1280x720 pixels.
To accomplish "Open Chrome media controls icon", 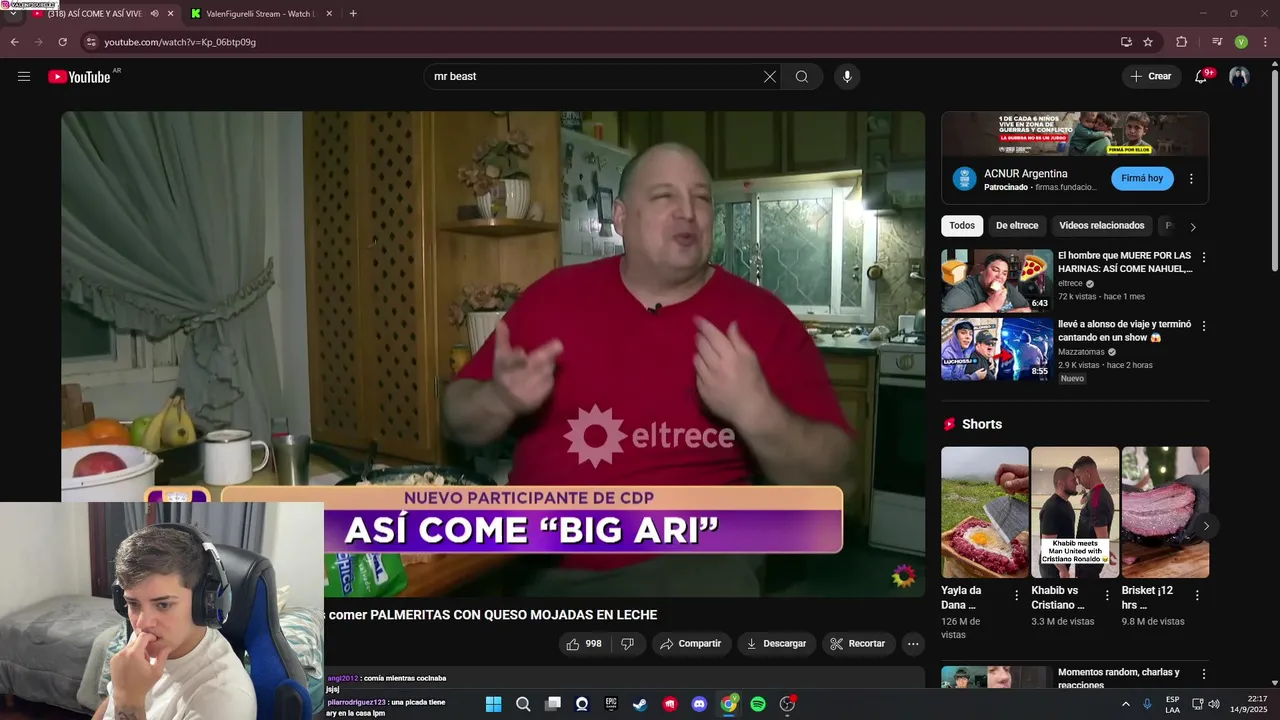I will (1217, 42).
